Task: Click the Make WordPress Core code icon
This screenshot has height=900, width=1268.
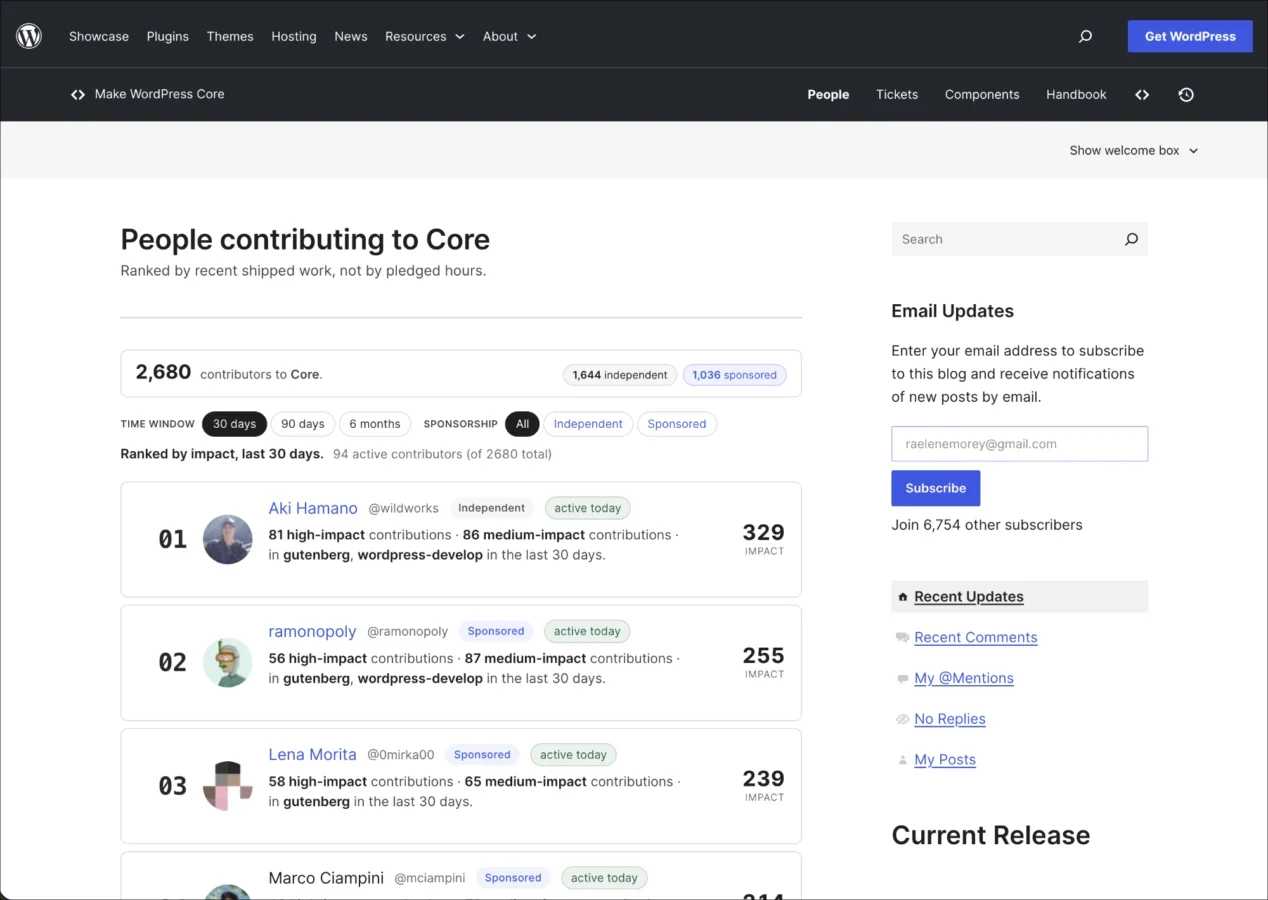Action: click(78, 94)
